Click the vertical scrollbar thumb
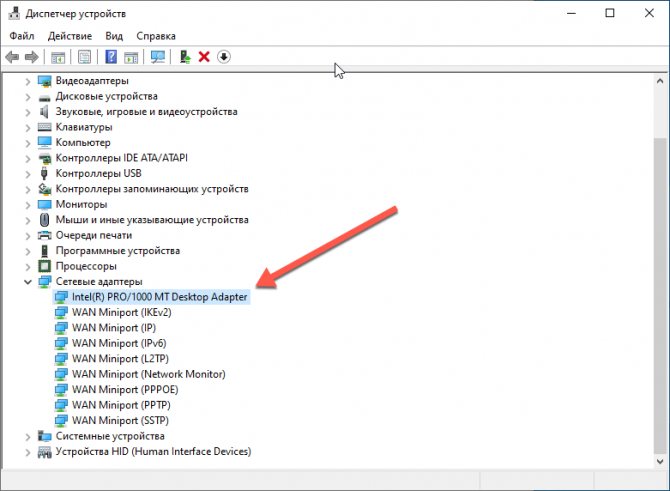This screenshot has height=491, width=670. pyautogui.click(x=660, y=297)
